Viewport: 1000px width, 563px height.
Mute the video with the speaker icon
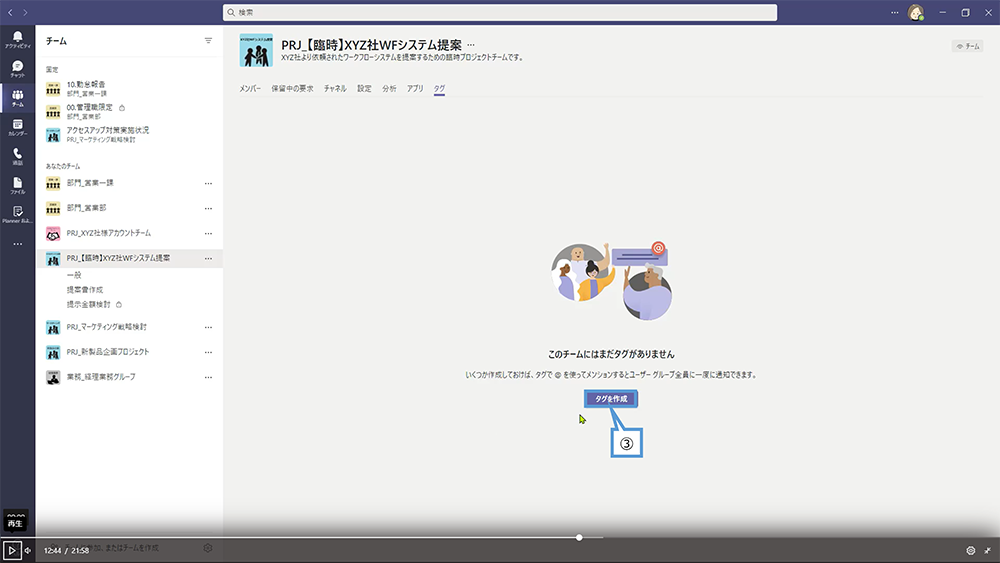tap(27, 550)
